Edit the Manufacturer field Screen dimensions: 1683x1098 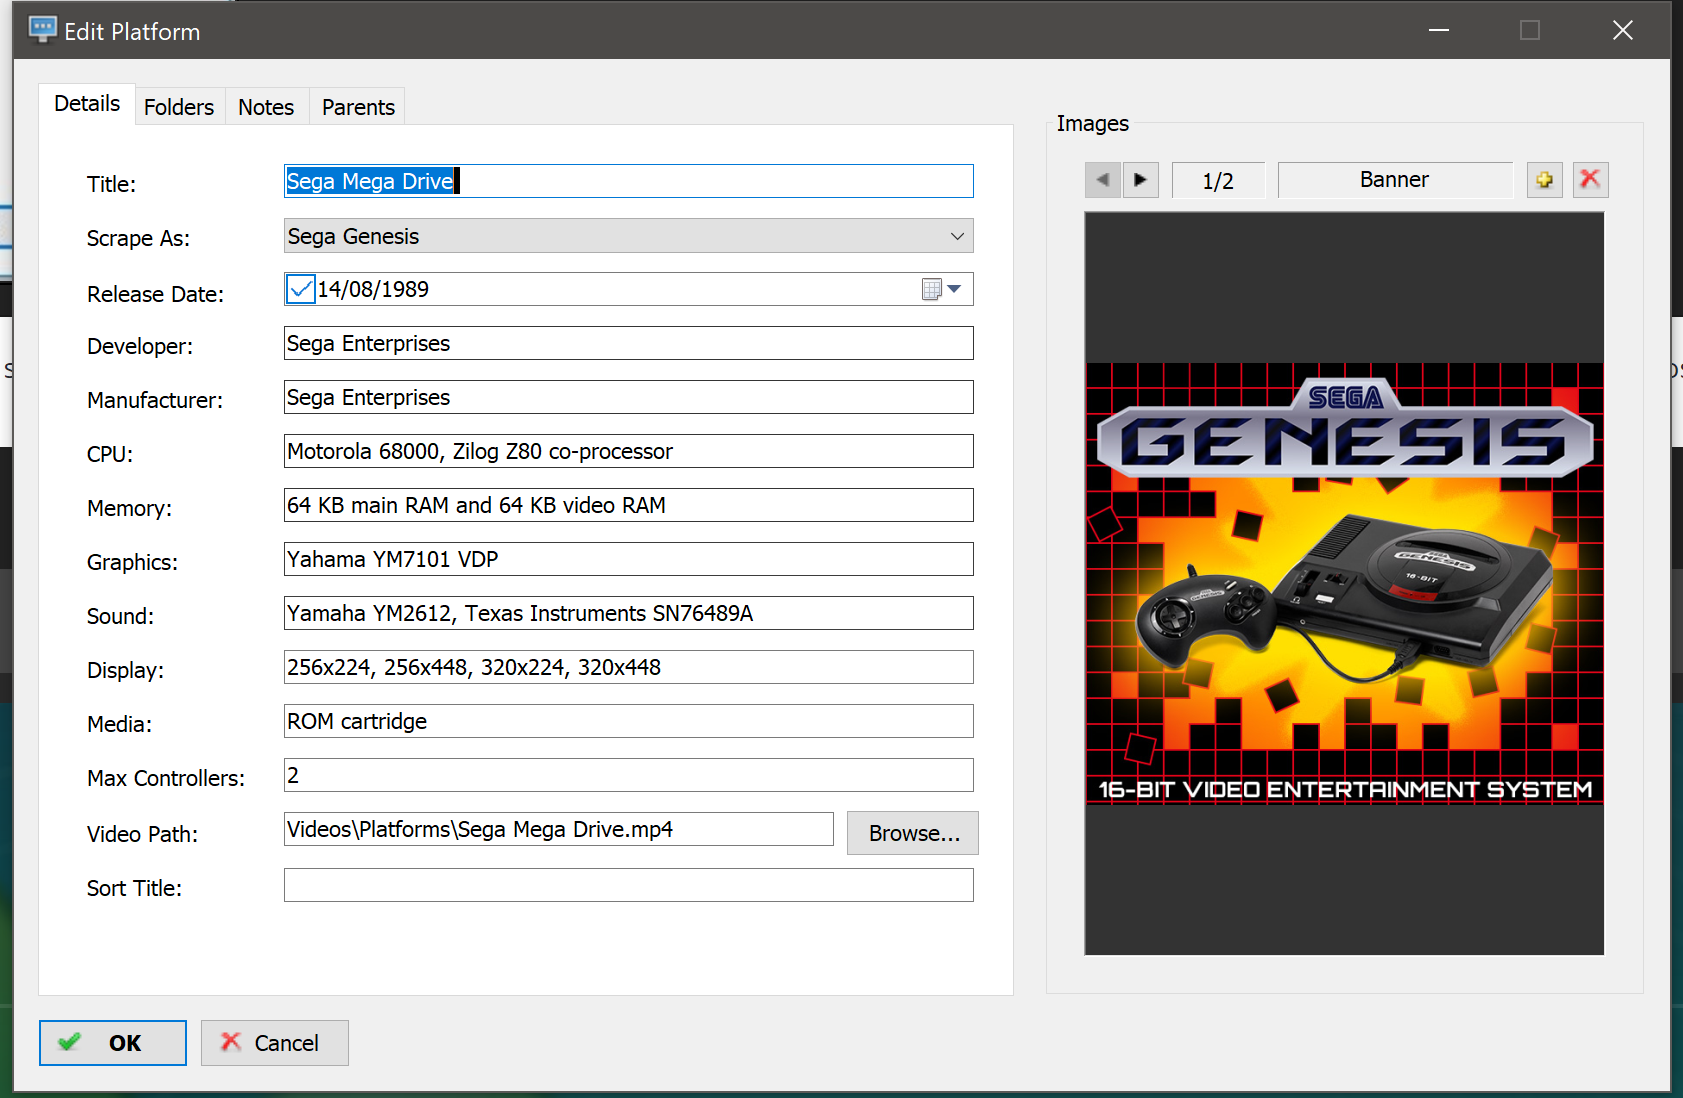[629, 397]
